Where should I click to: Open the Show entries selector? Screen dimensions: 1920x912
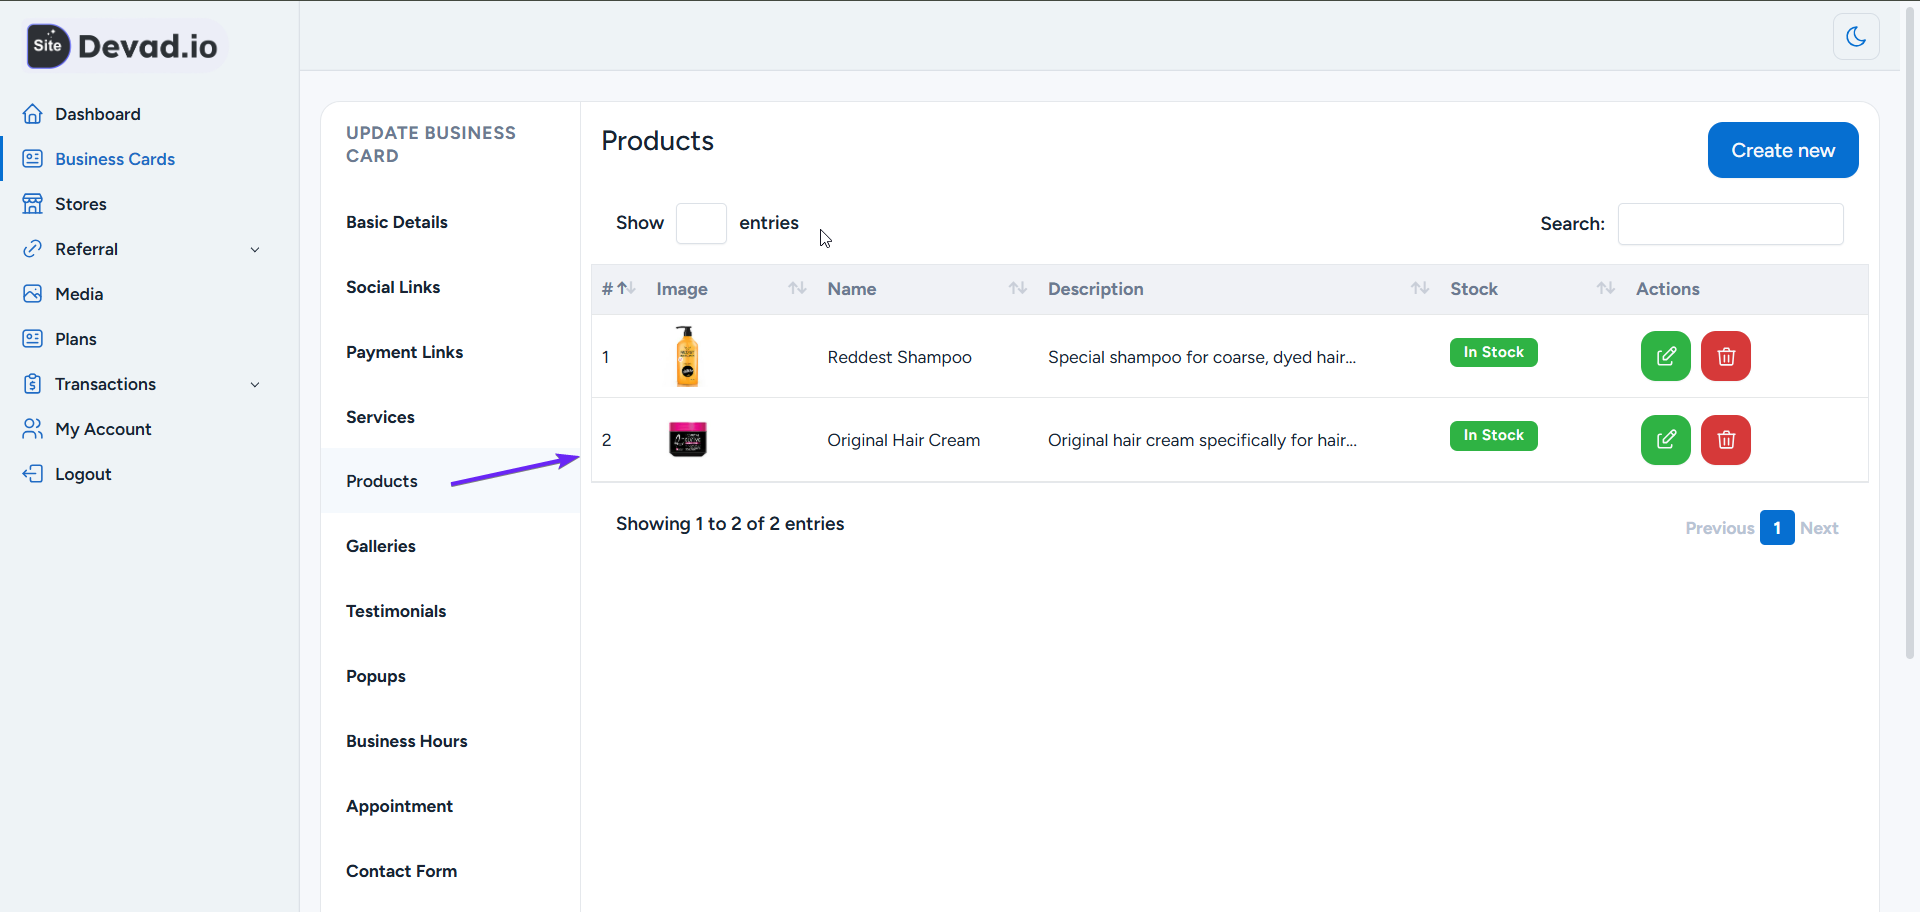(x=700, y=223)
